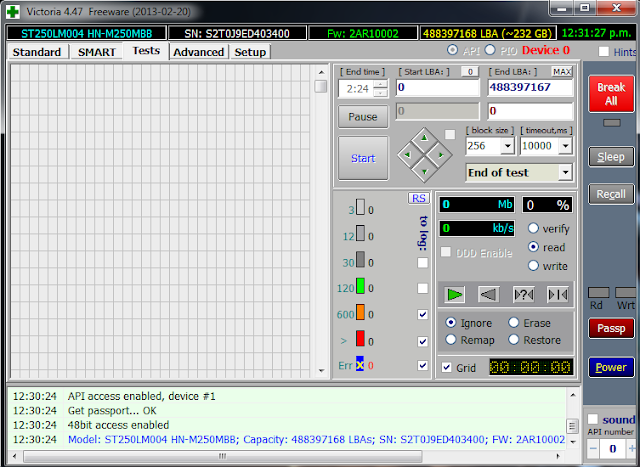This screenshot has width=640, height=467.
Task: Select the Remap error action
Action: 451,340
